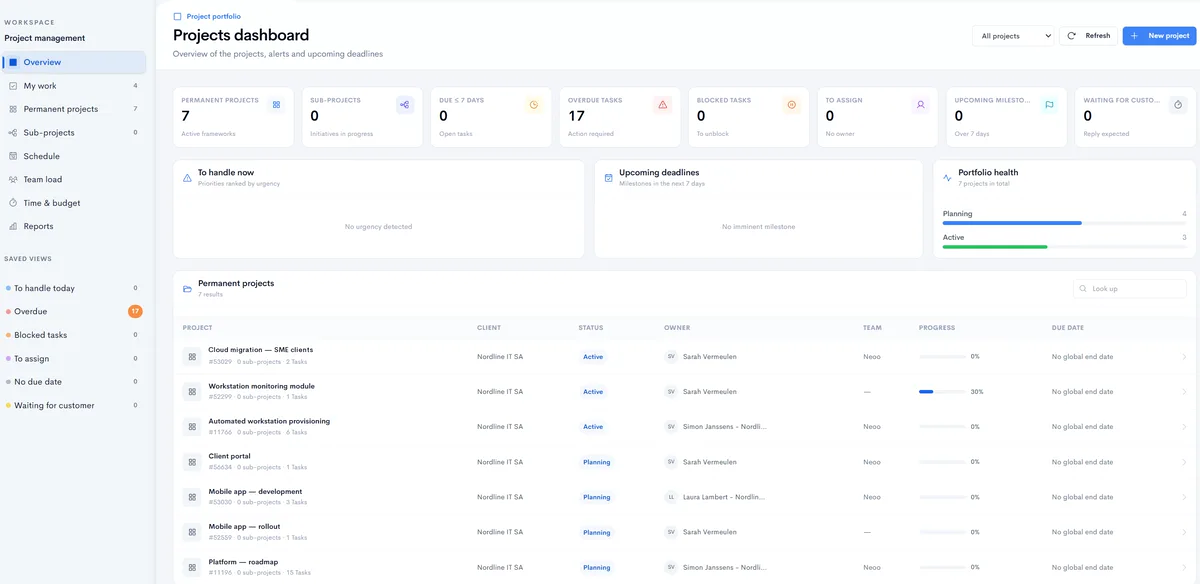Create a New project
1200x584 pixels.
(1159, 36)
